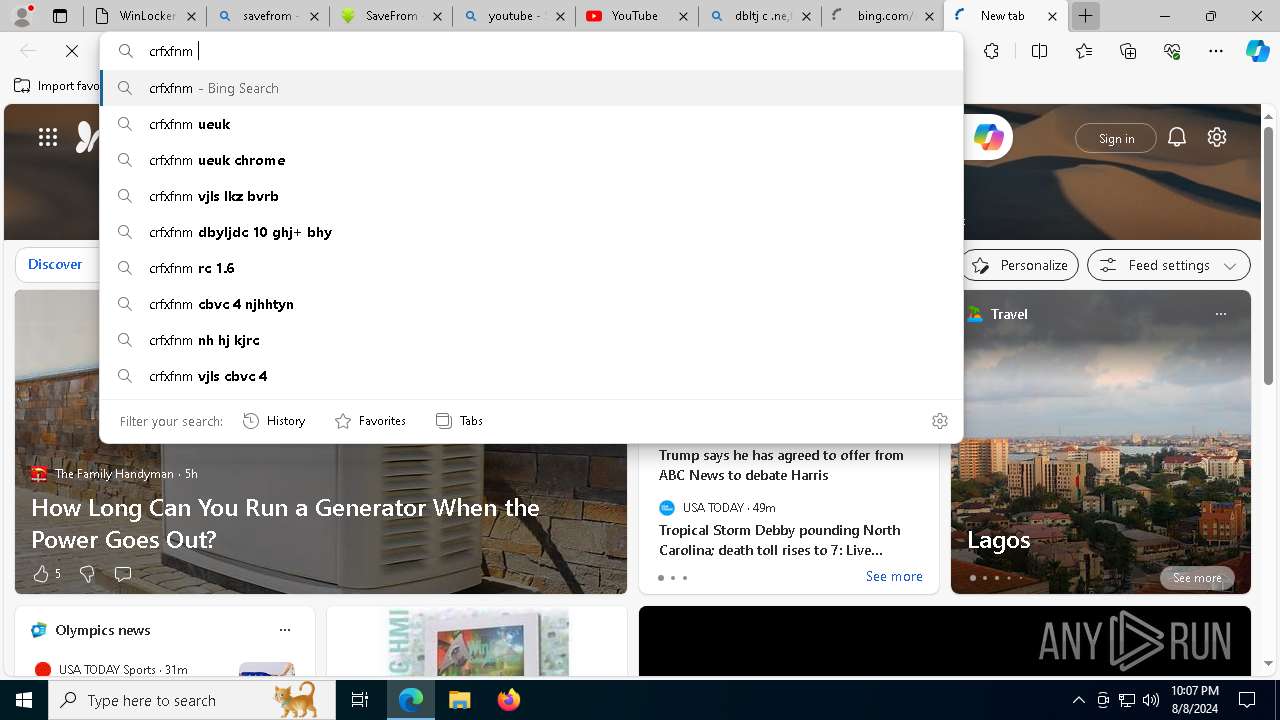The height and width of the screenshot is (720, 1280).
Task: Open comments on generator article
Action: click(x=123, y=574)
